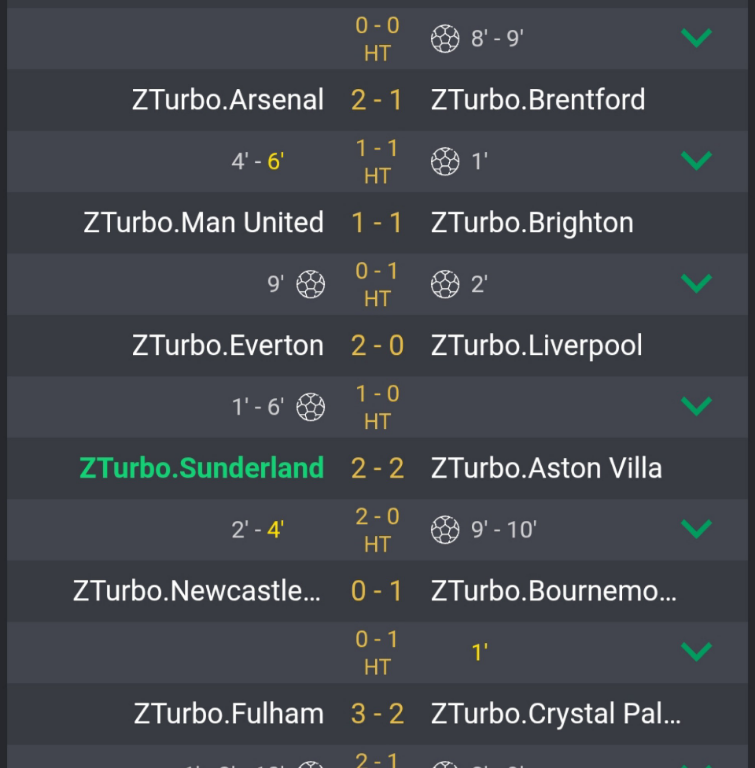This screenshot has height=768, width=755.
Task: Expand the Newcastle vs Bournemouth match chevron
Action: coord(696,652)
